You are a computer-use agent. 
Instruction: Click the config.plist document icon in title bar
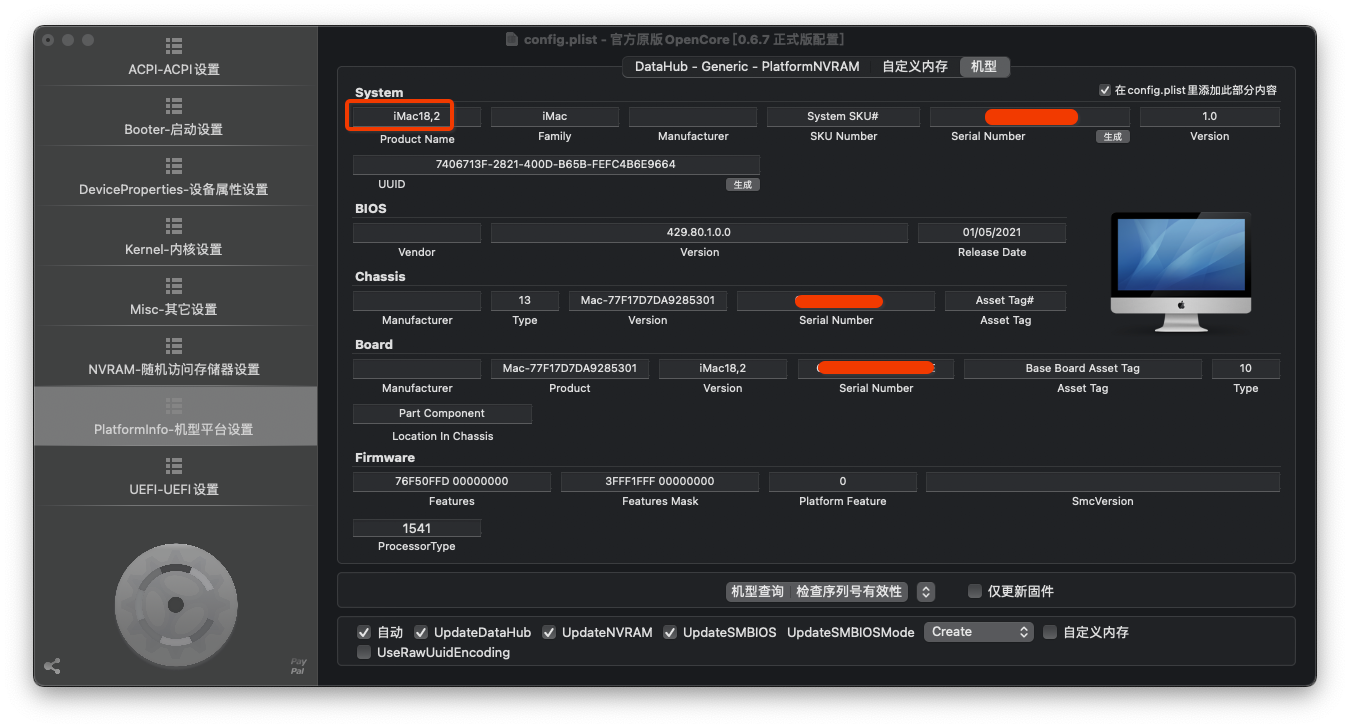[x=514, y=40]
